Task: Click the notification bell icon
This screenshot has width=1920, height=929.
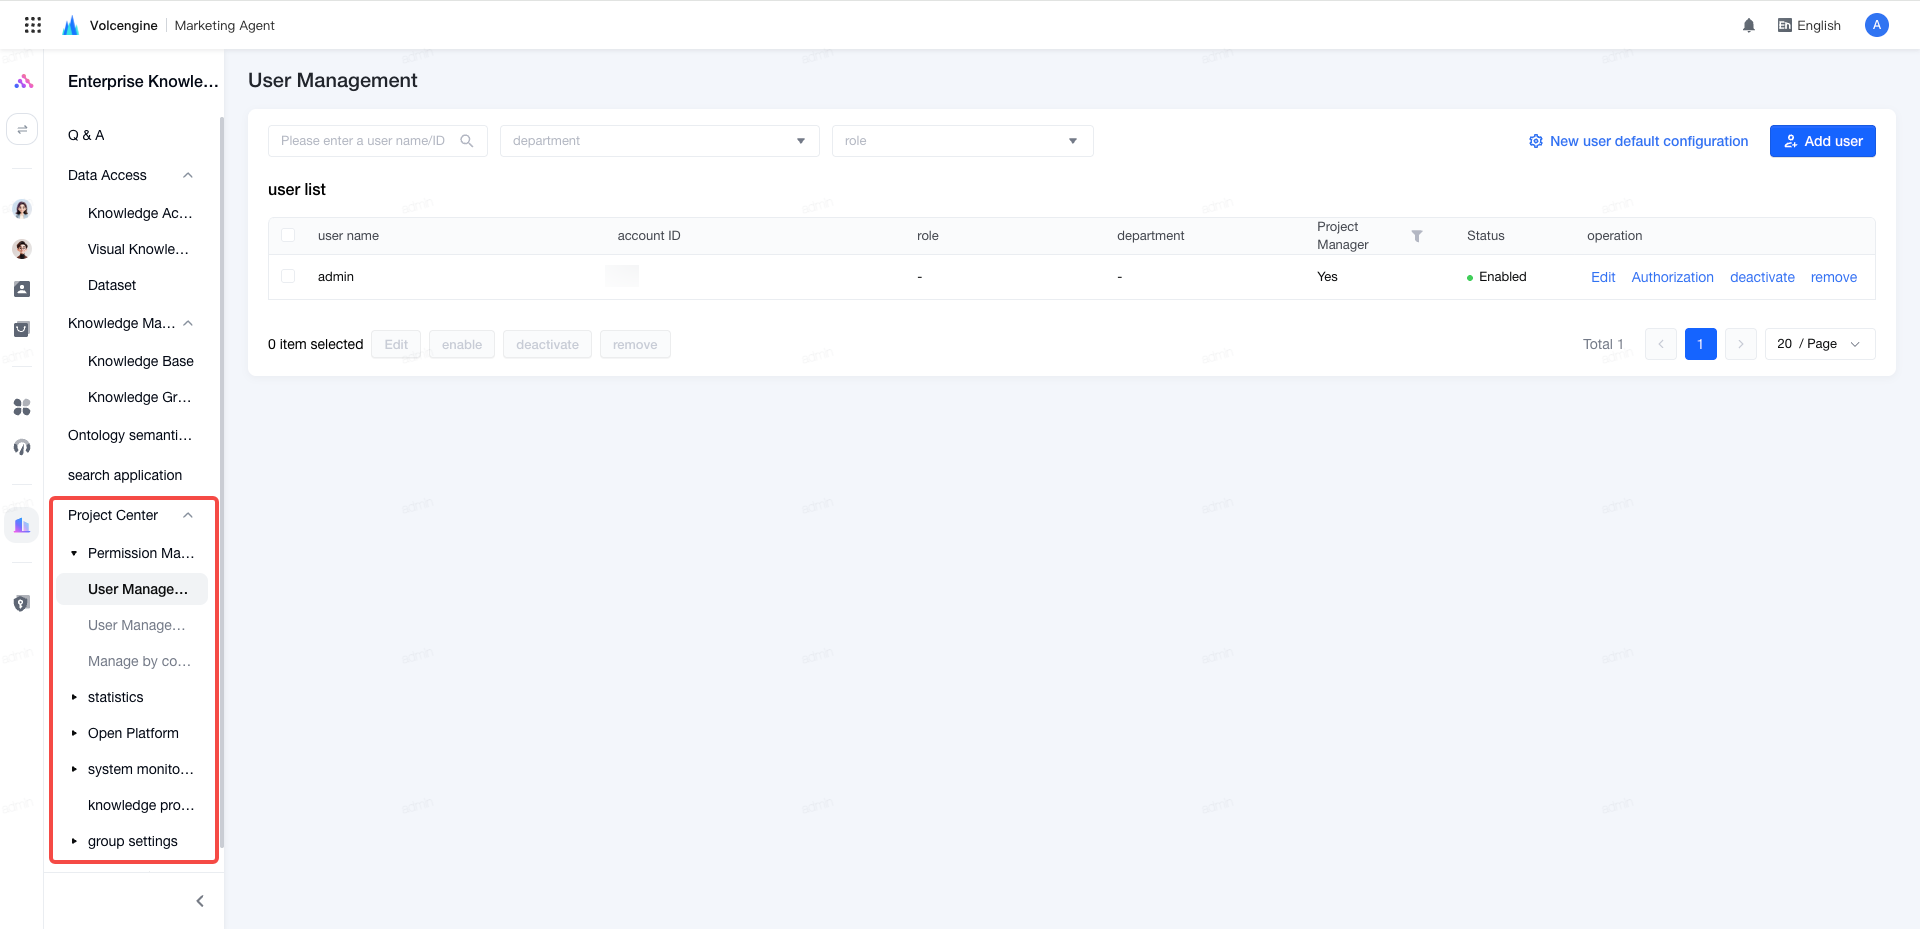Action: (1749, 25)
